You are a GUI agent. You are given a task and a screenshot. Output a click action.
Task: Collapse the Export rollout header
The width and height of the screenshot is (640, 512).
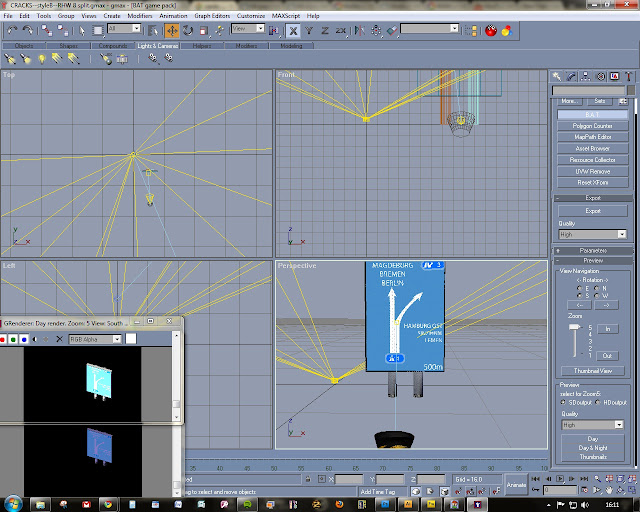click(593, 198)
